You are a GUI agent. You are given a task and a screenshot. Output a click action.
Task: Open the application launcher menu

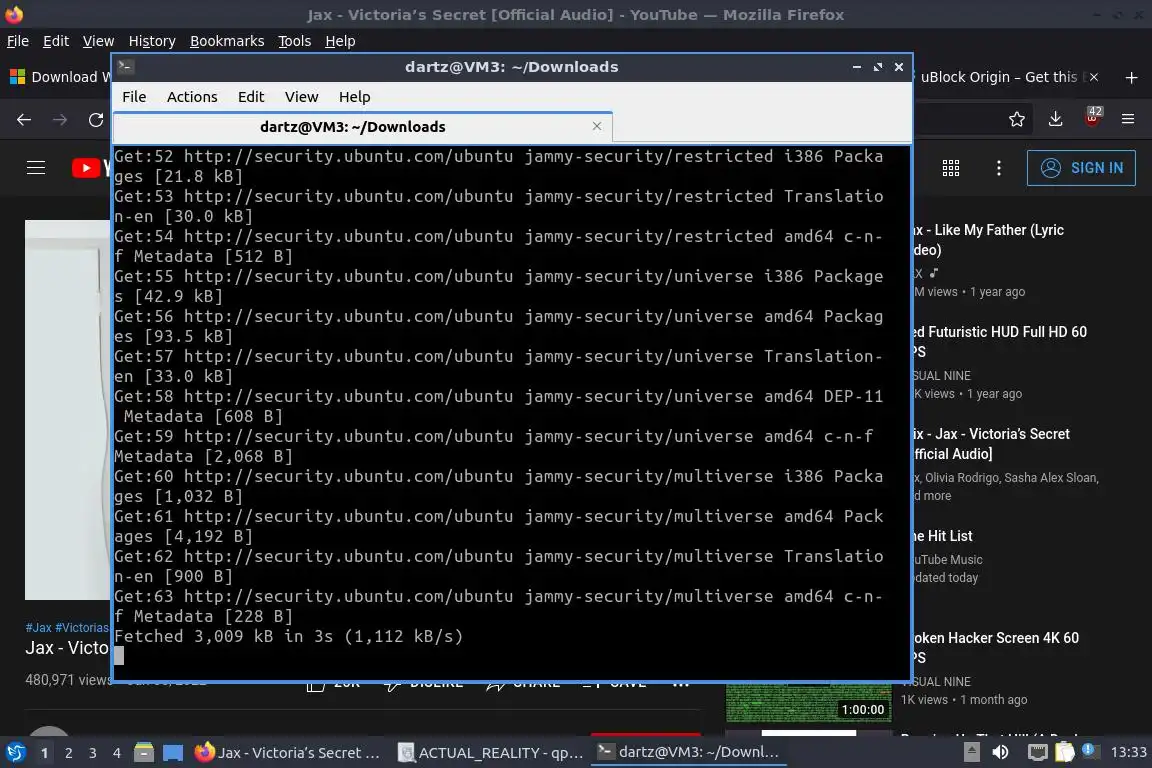[15, 753]
